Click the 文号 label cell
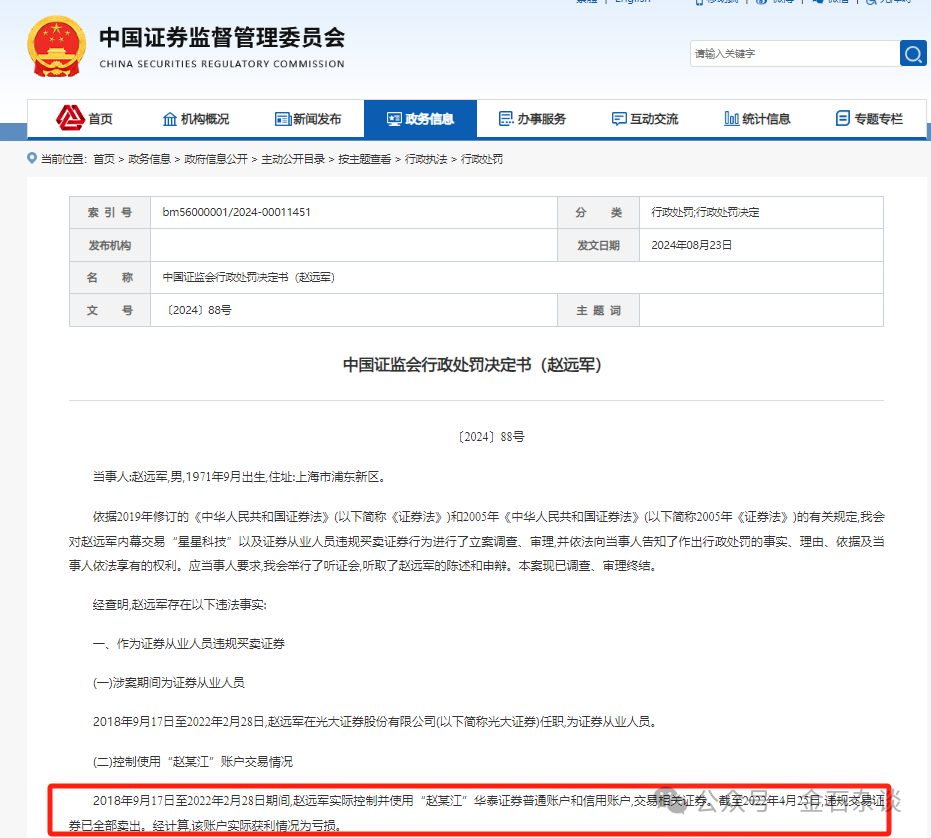This screenshot has height=838, width=931. 110,310
